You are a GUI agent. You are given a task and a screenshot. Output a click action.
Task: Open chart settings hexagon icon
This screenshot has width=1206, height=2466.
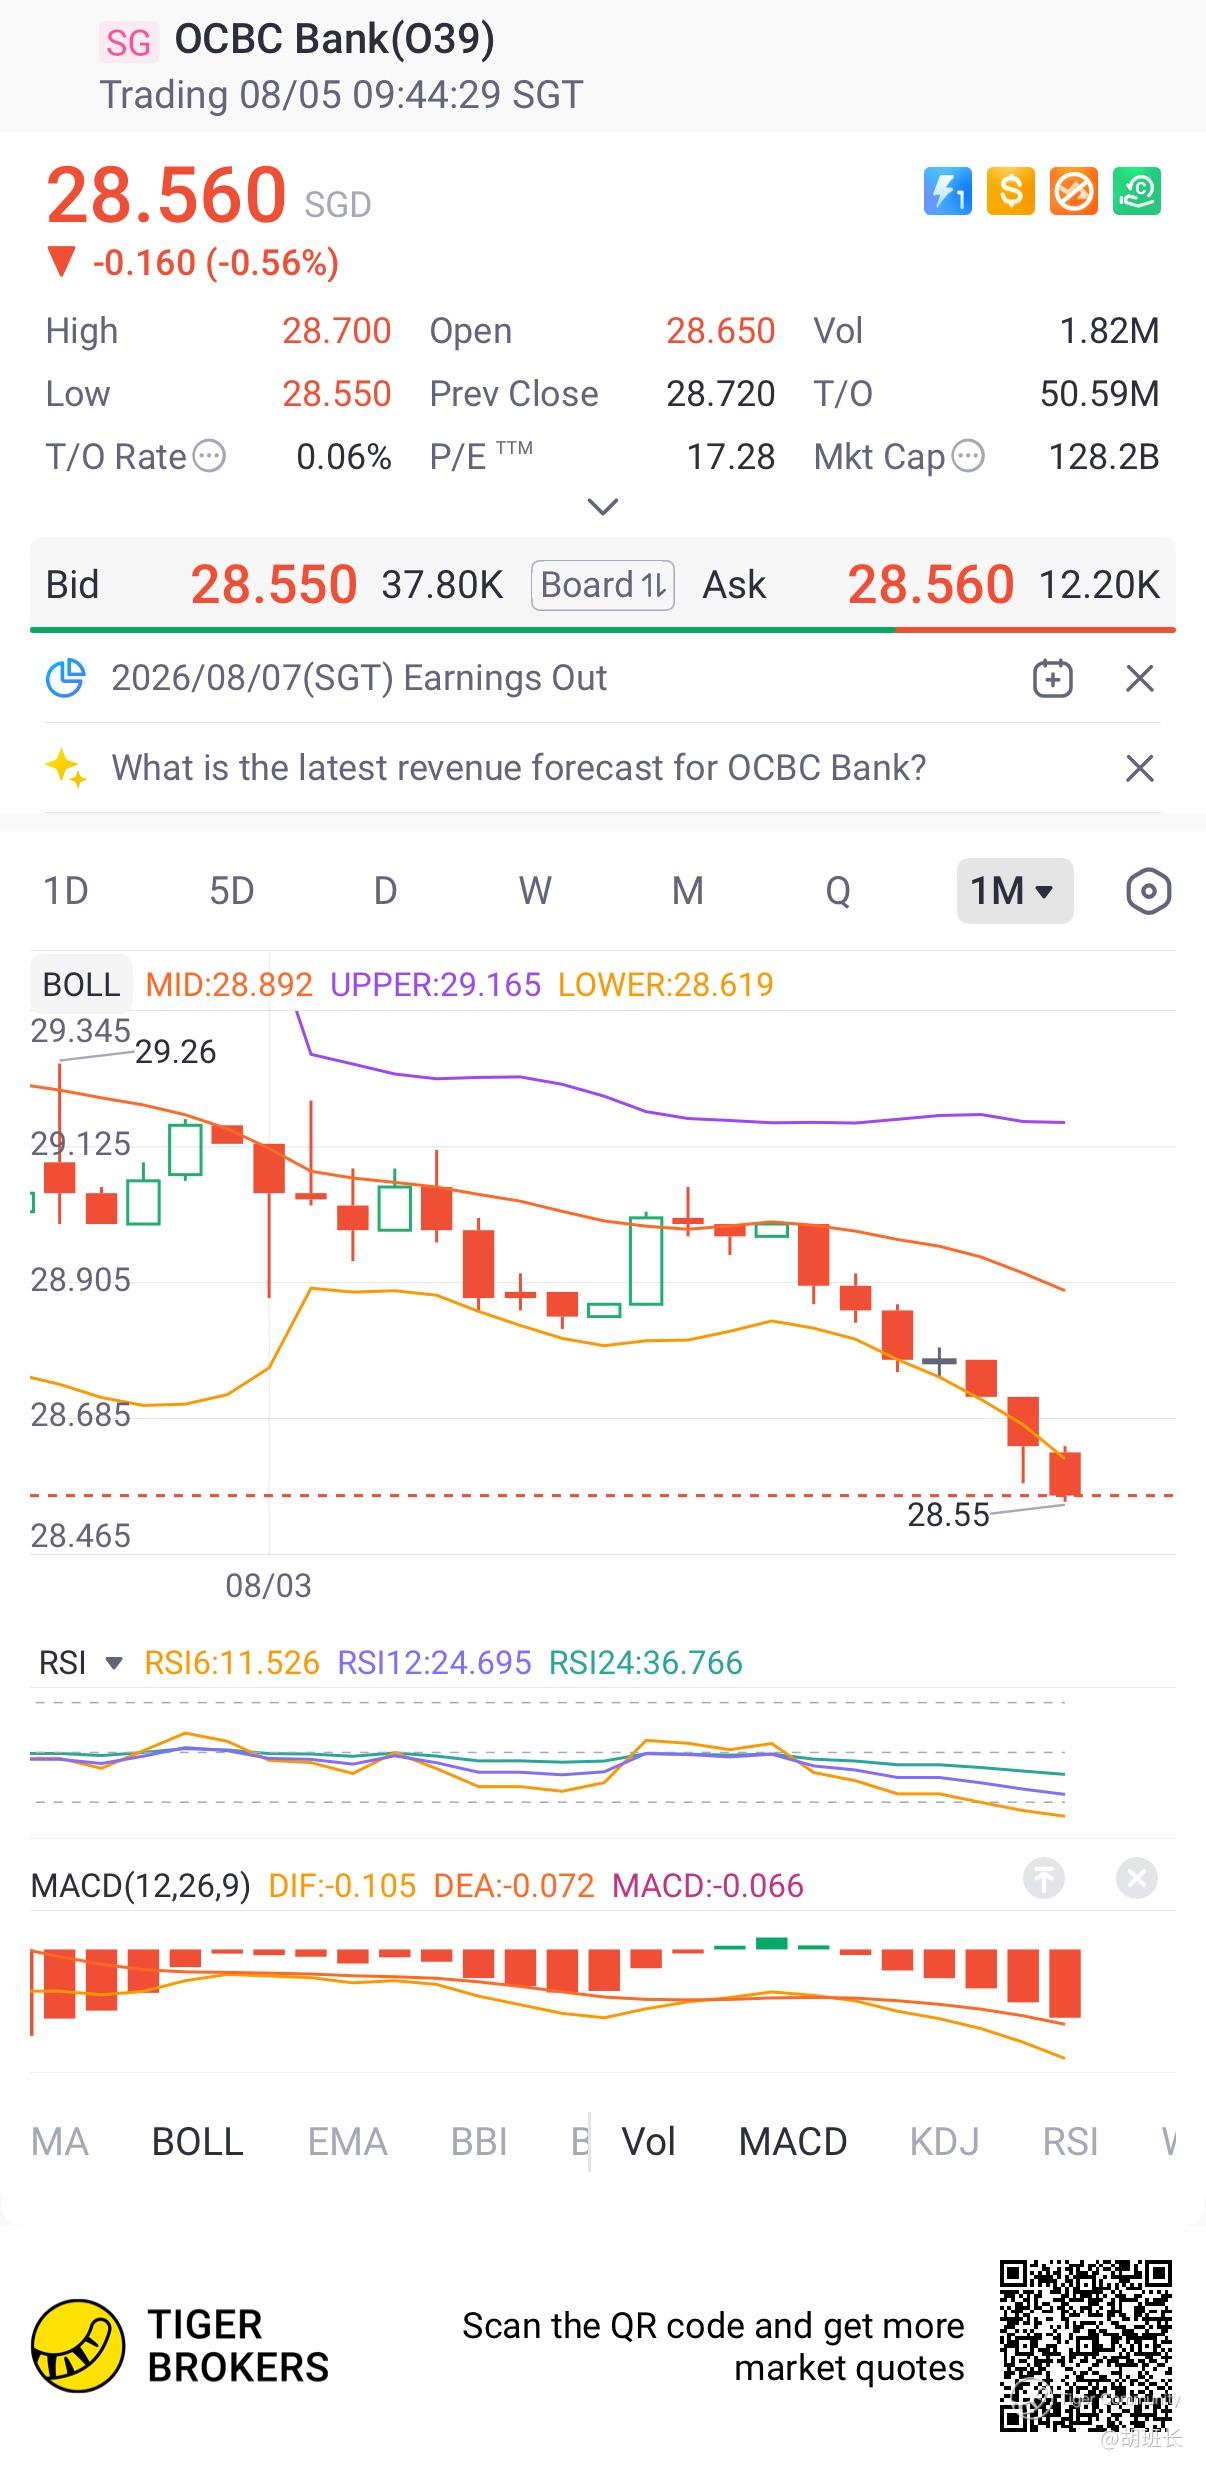(1148, 890)
